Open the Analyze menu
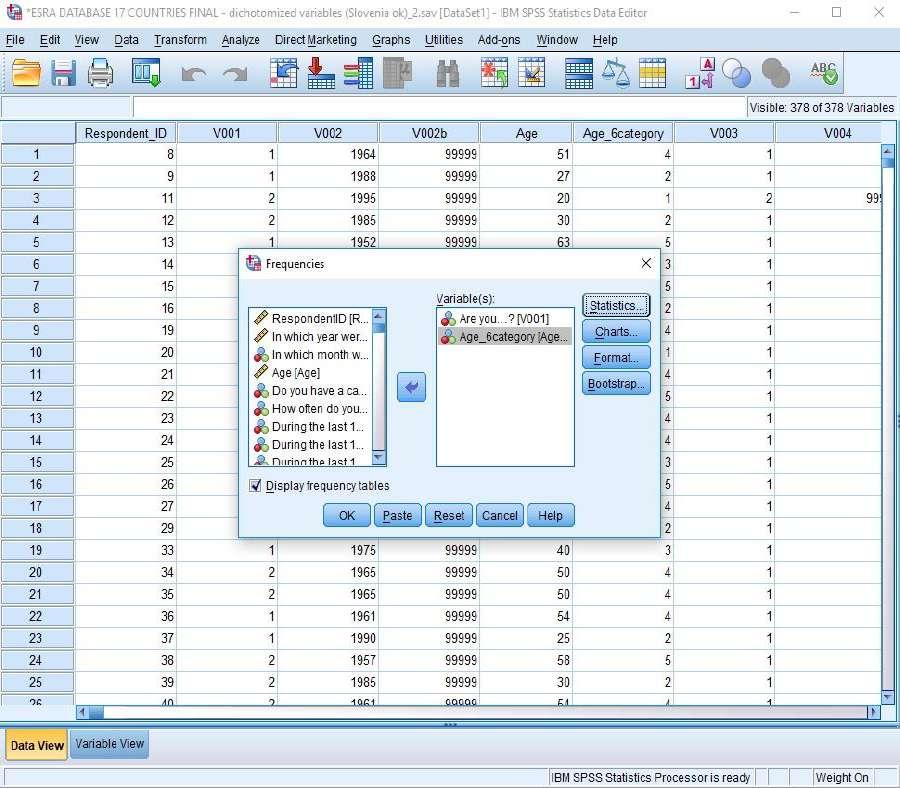 [x=240, y=40]
